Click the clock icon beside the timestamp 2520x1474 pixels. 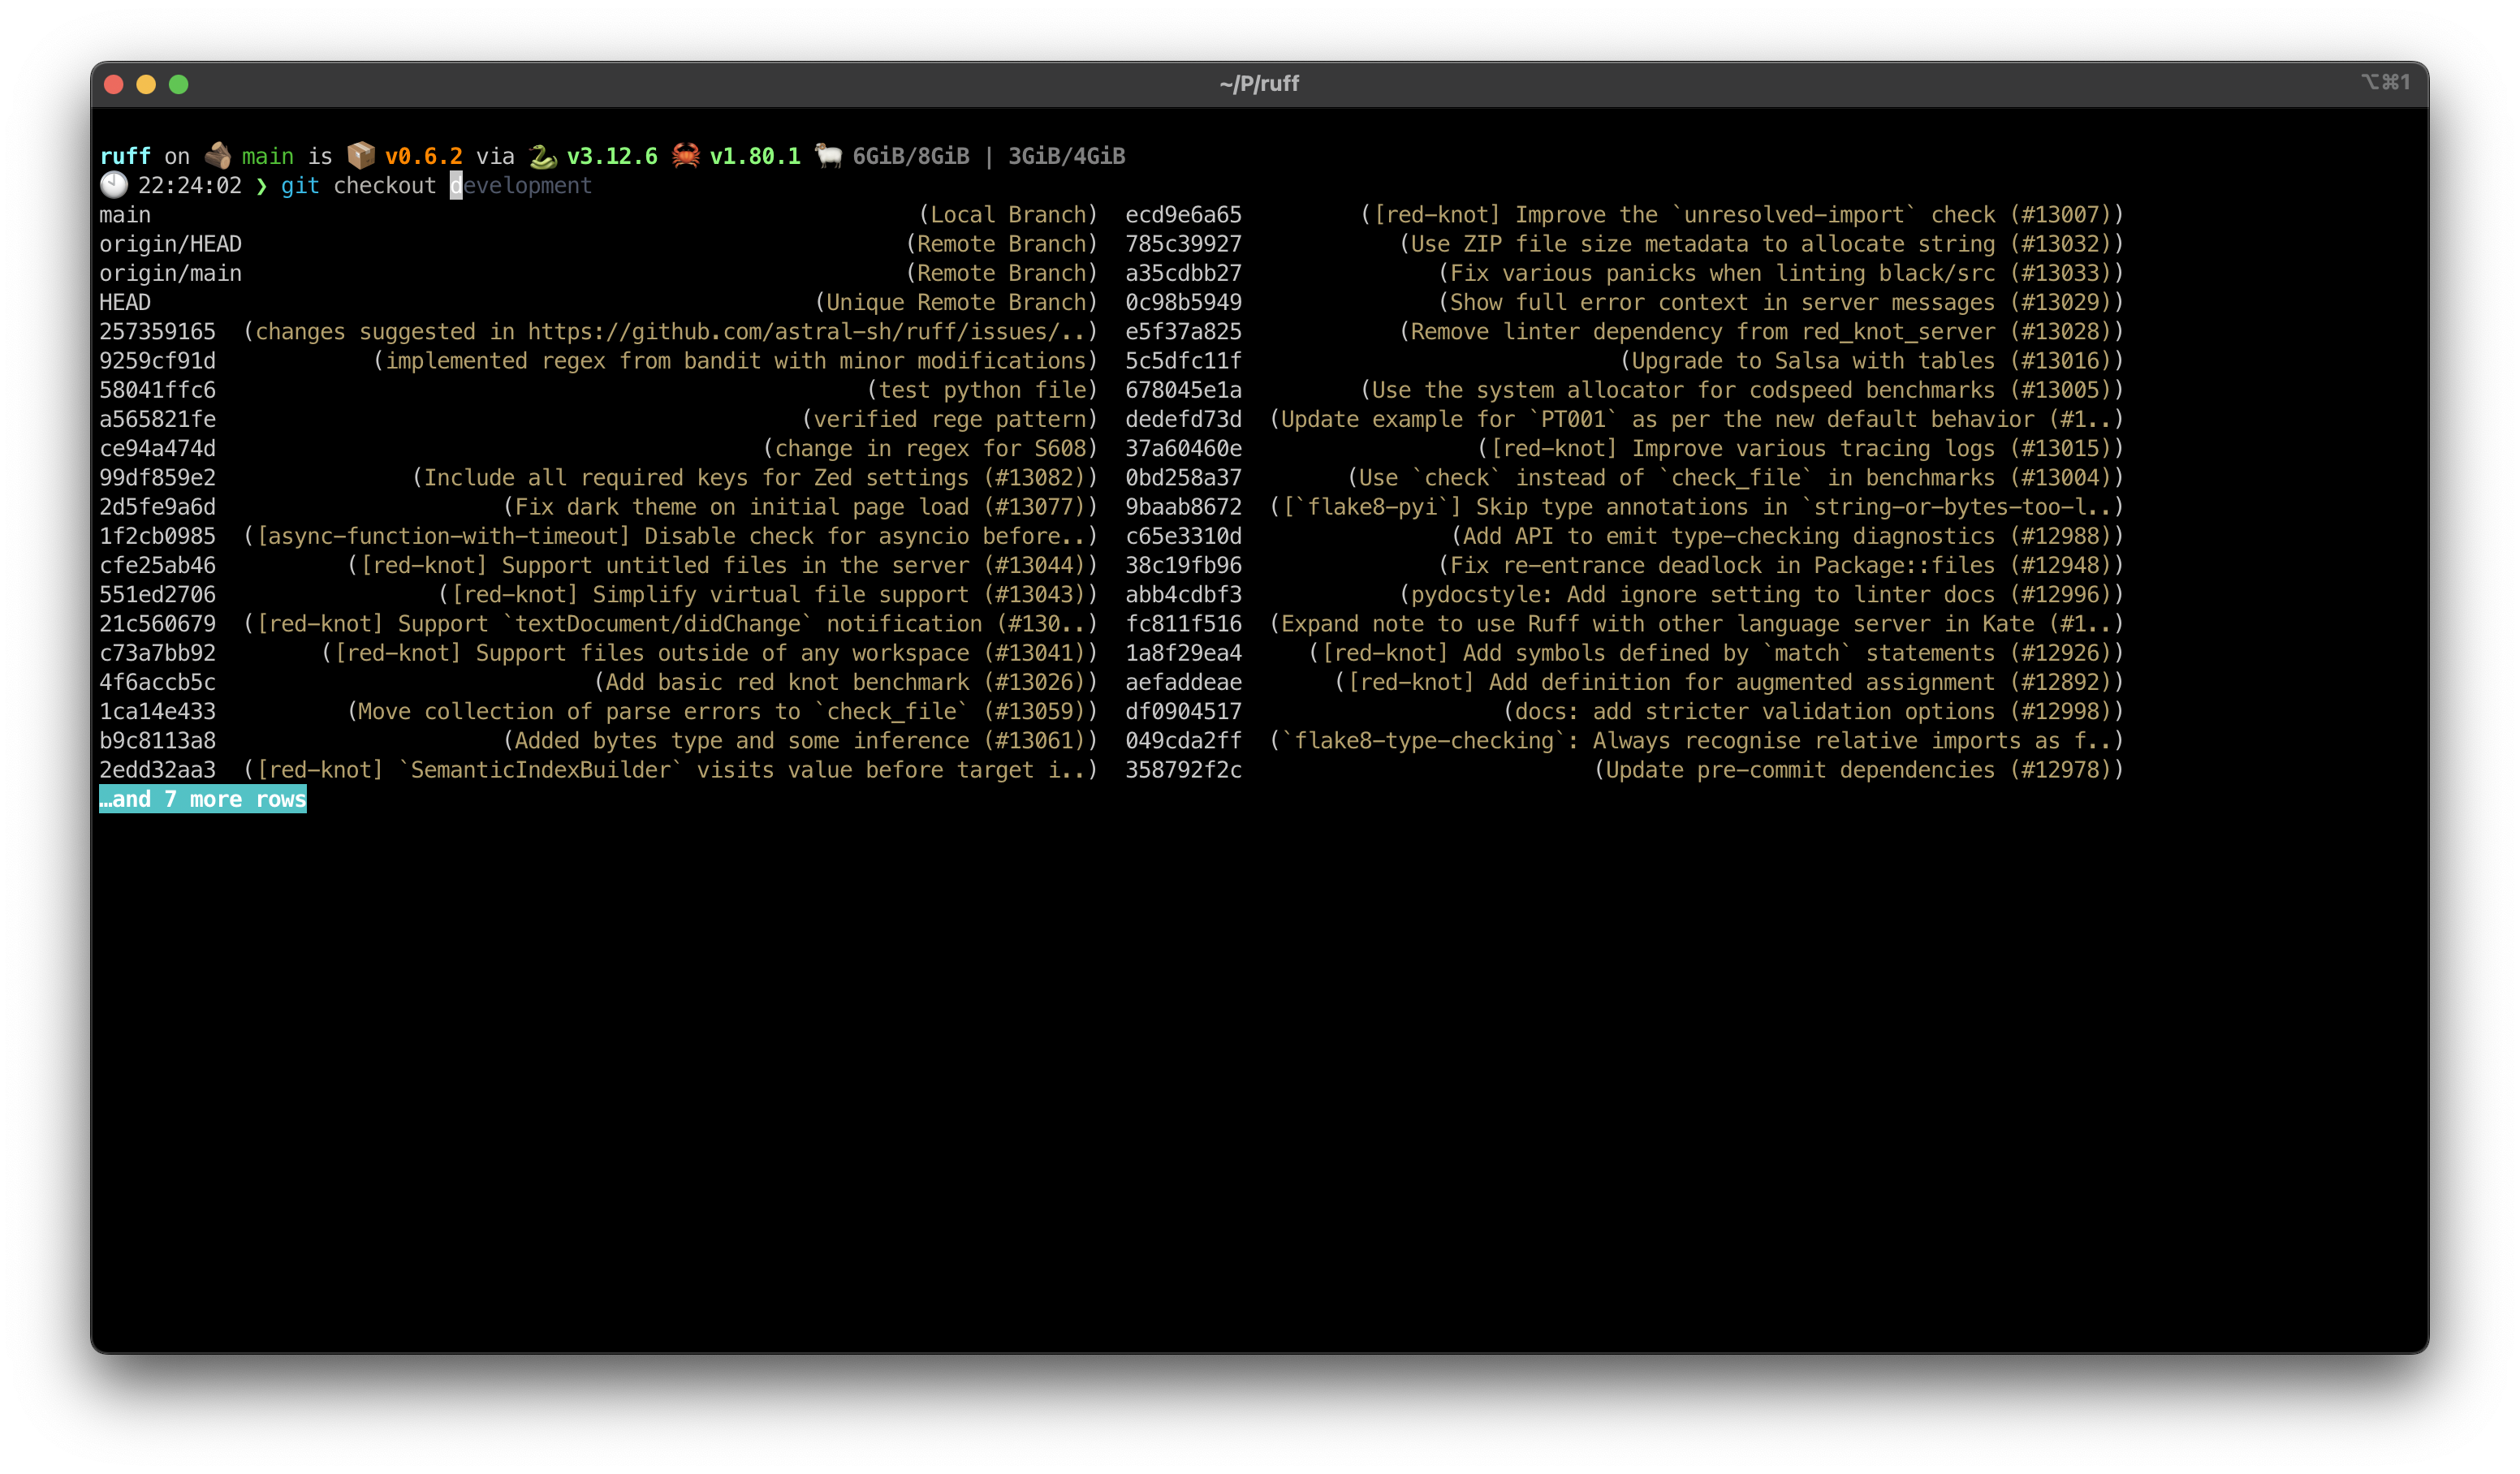click(x=114, y=185)
